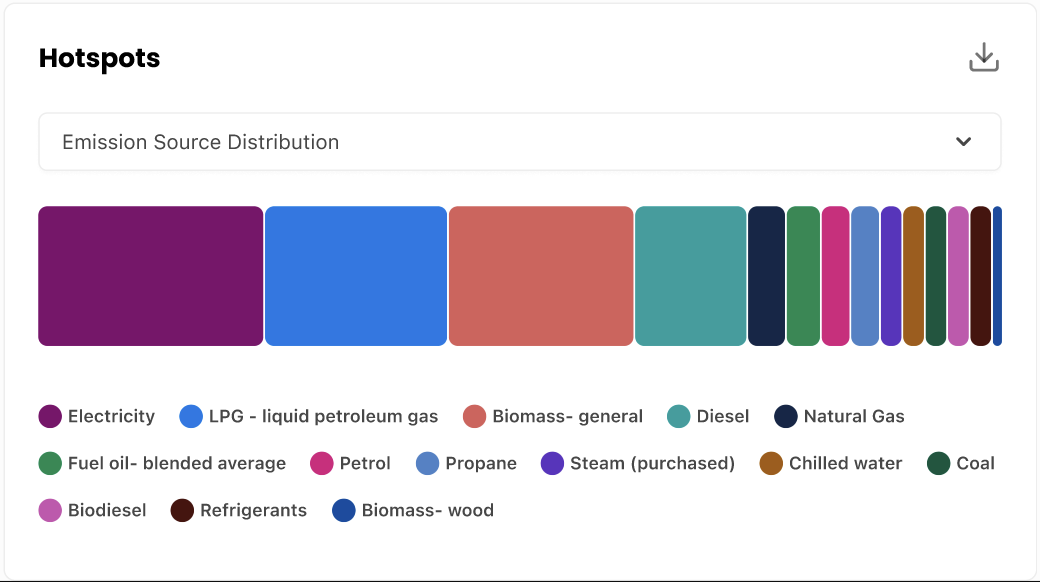Click the teal Diesel bar segment

[690, 276]
